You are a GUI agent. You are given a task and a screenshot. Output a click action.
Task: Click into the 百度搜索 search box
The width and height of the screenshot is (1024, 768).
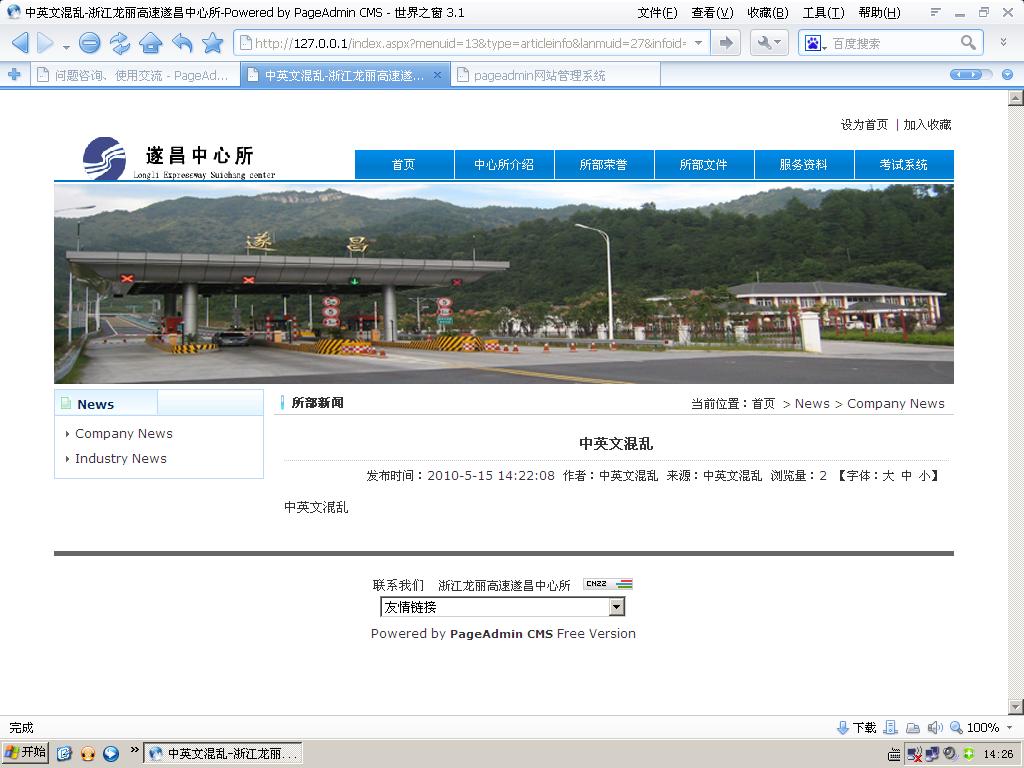(893, 44)
